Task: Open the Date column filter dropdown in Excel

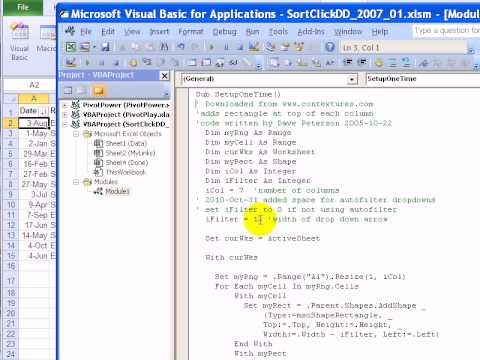Action: click(x=44, y=111)
